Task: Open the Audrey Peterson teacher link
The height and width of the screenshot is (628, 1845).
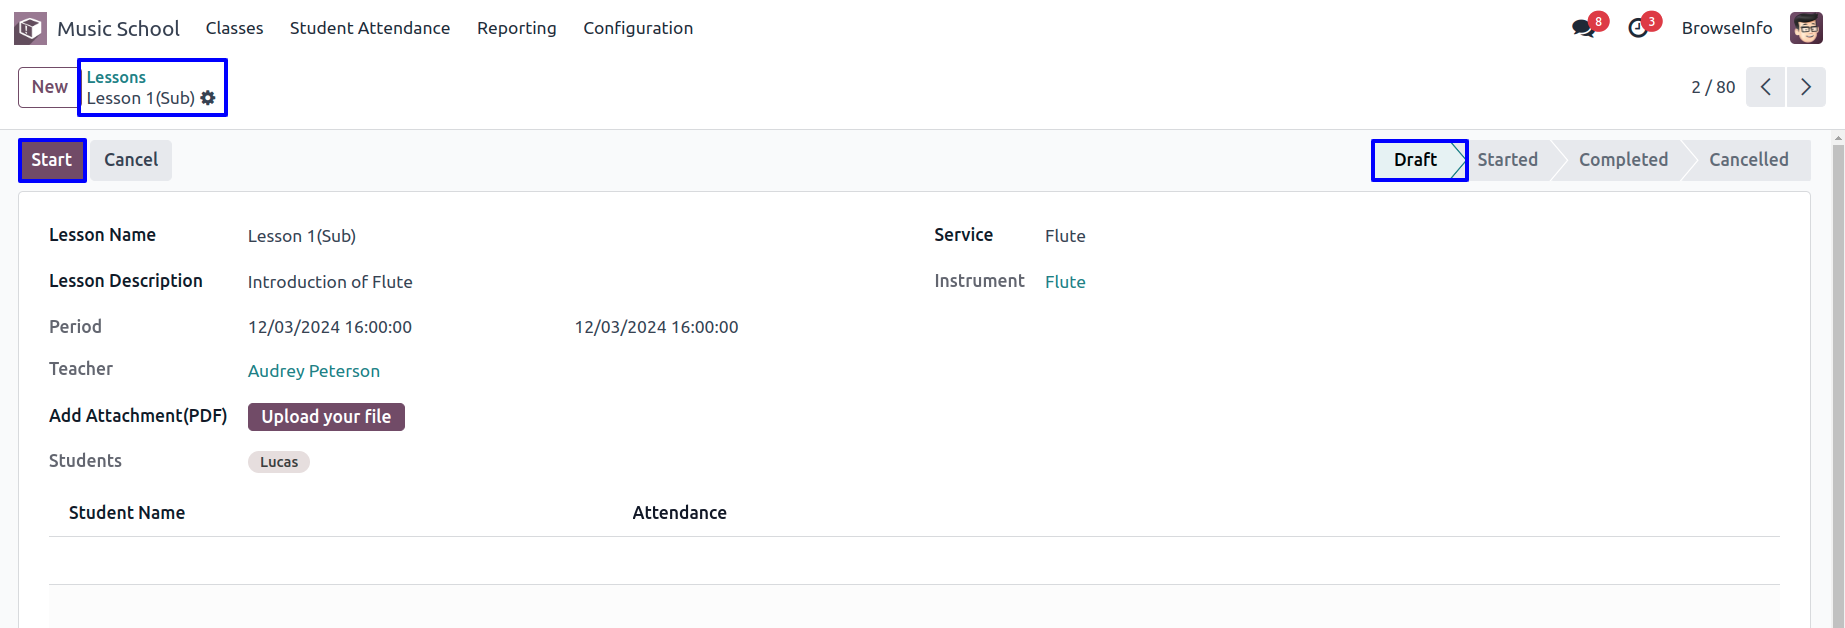Action: (314, 371)
